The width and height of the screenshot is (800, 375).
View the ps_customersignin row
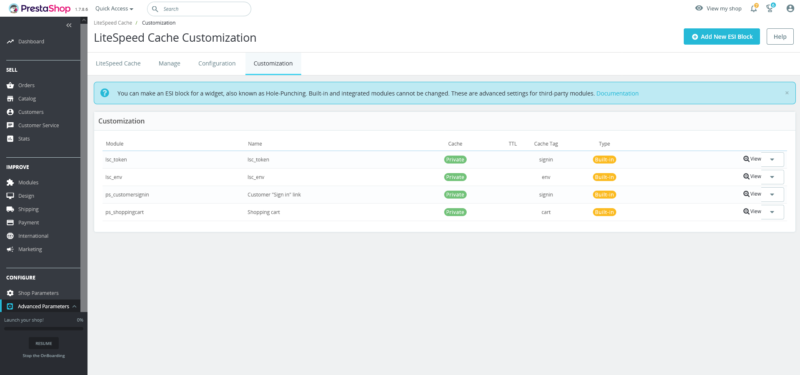tap(752, 194)
